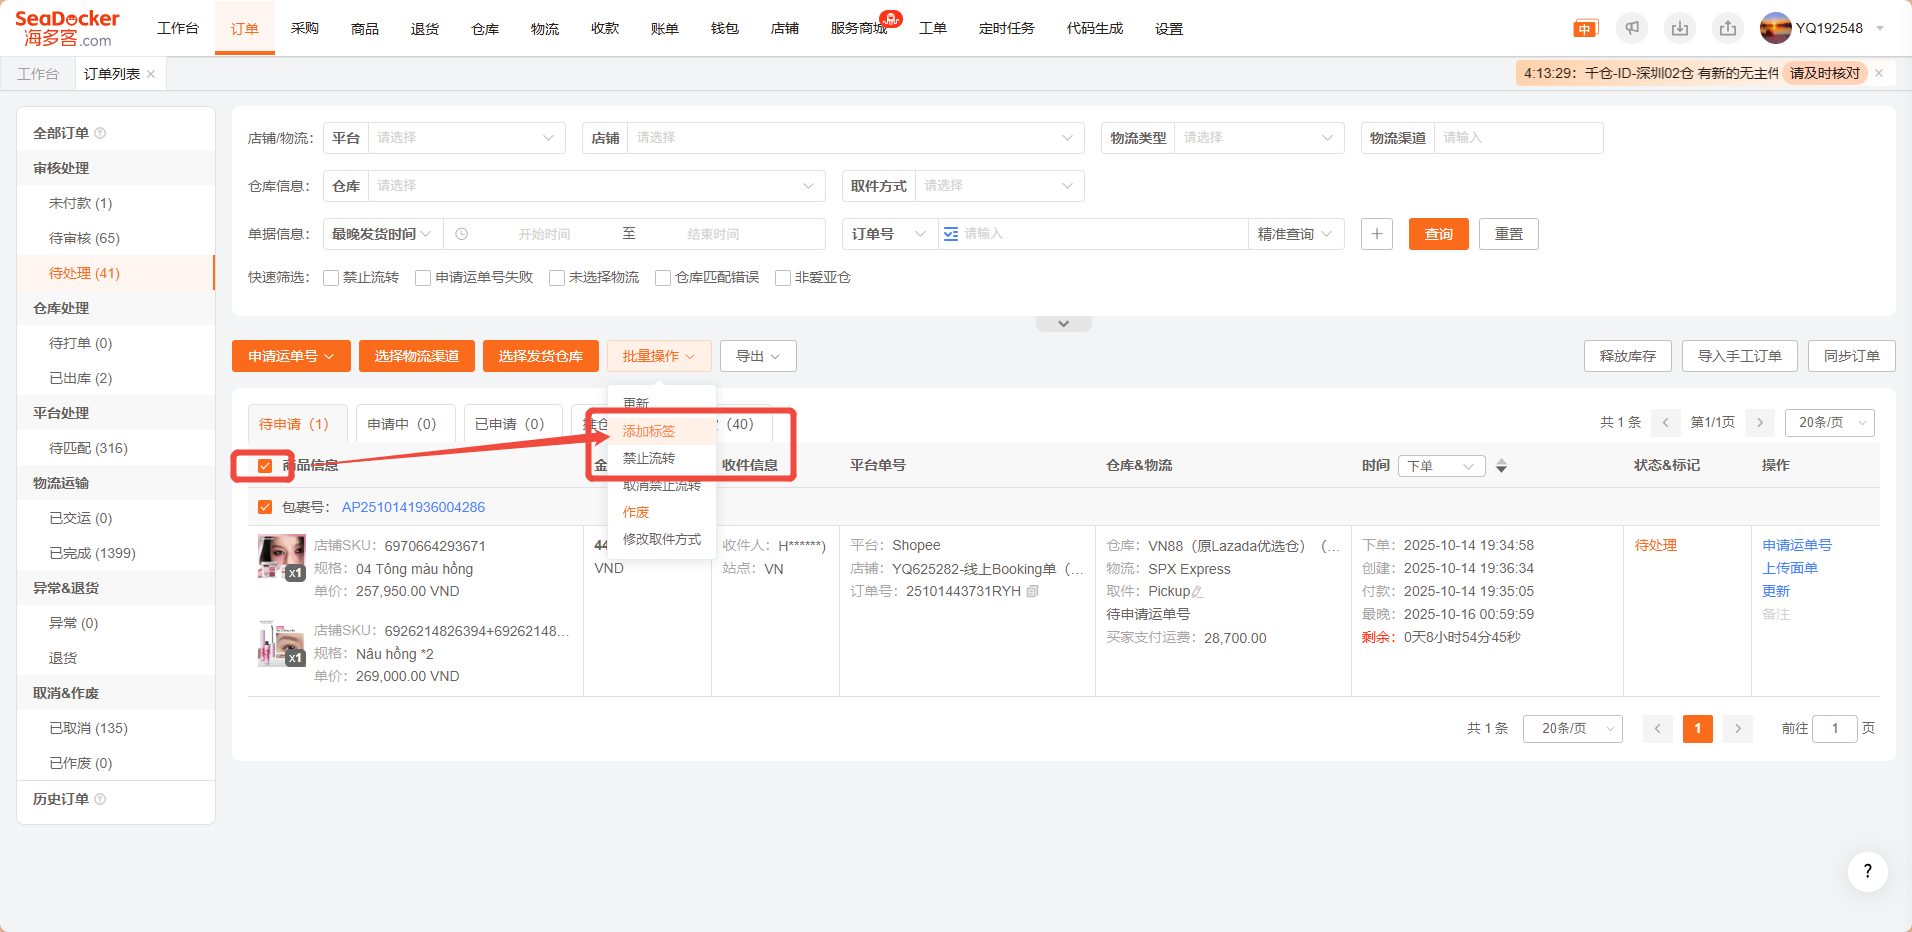This screenshot has height=932, width=1912.
Task: Click the upload/export icon in header
Action: [1728, 28]
